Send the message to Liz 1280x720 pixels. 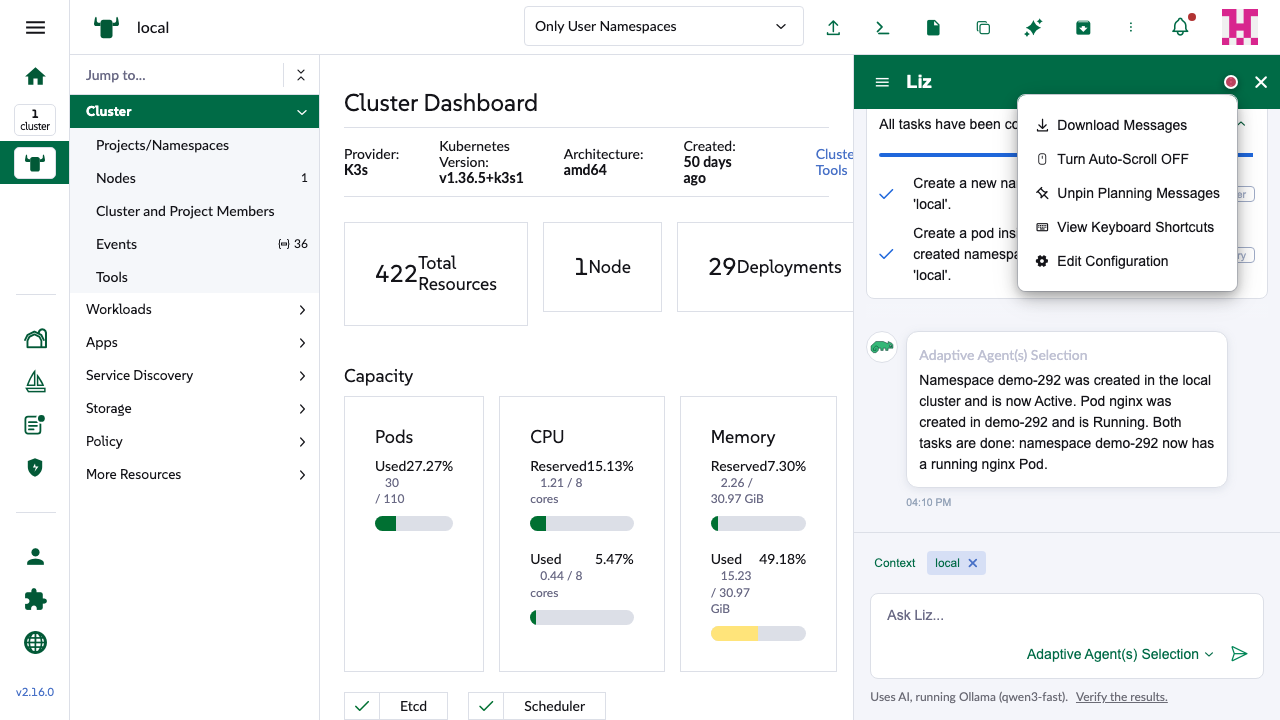1239,654
